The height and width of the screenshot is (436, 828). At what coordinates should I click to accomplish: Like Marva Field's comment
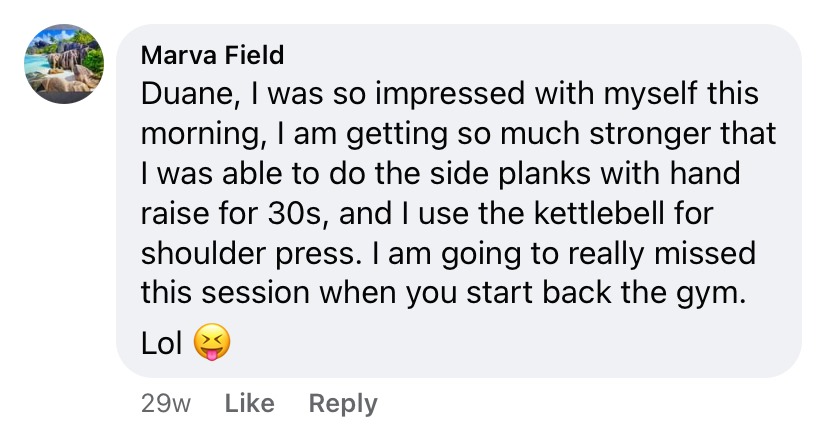click(249, 403)
